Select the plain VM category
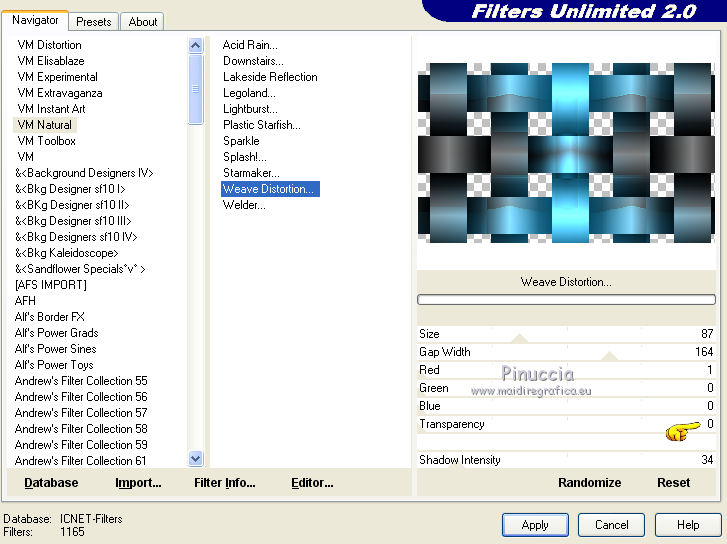This screenshot has width=727, height=544. pos(26,157)
